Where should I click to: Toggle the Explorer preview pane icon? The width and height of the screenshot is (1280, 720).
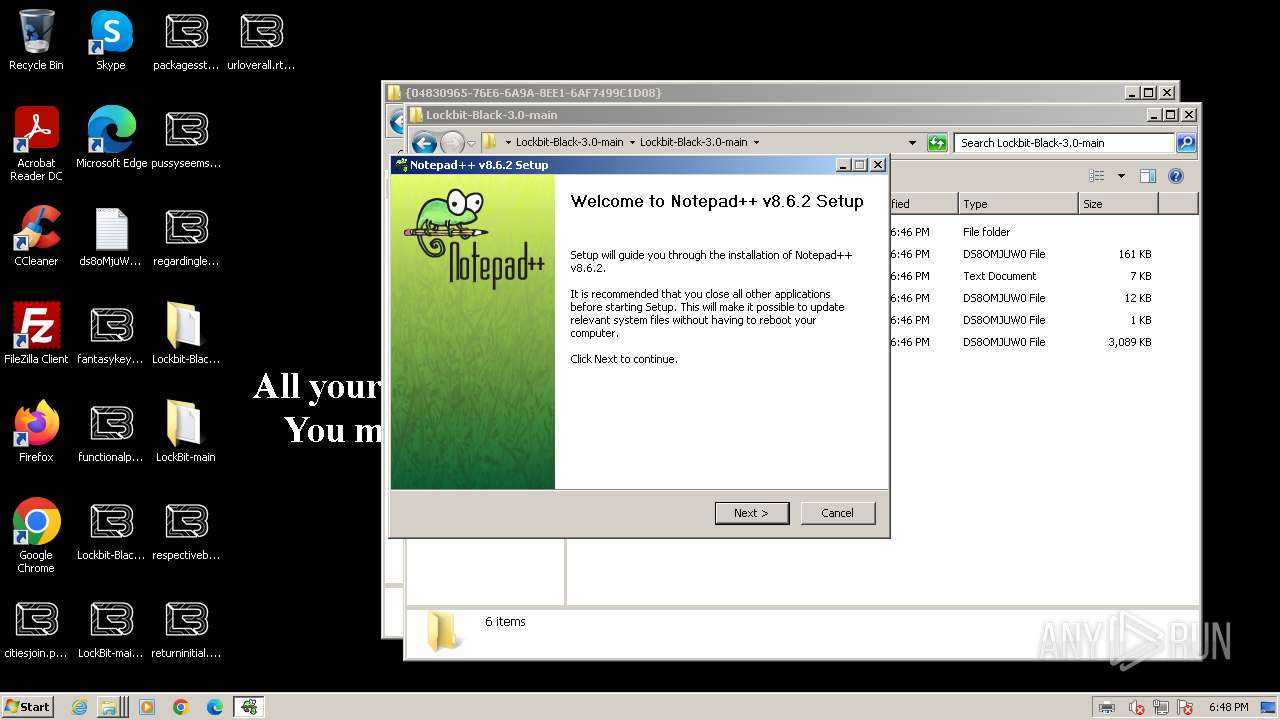[x=1148, y=176]
